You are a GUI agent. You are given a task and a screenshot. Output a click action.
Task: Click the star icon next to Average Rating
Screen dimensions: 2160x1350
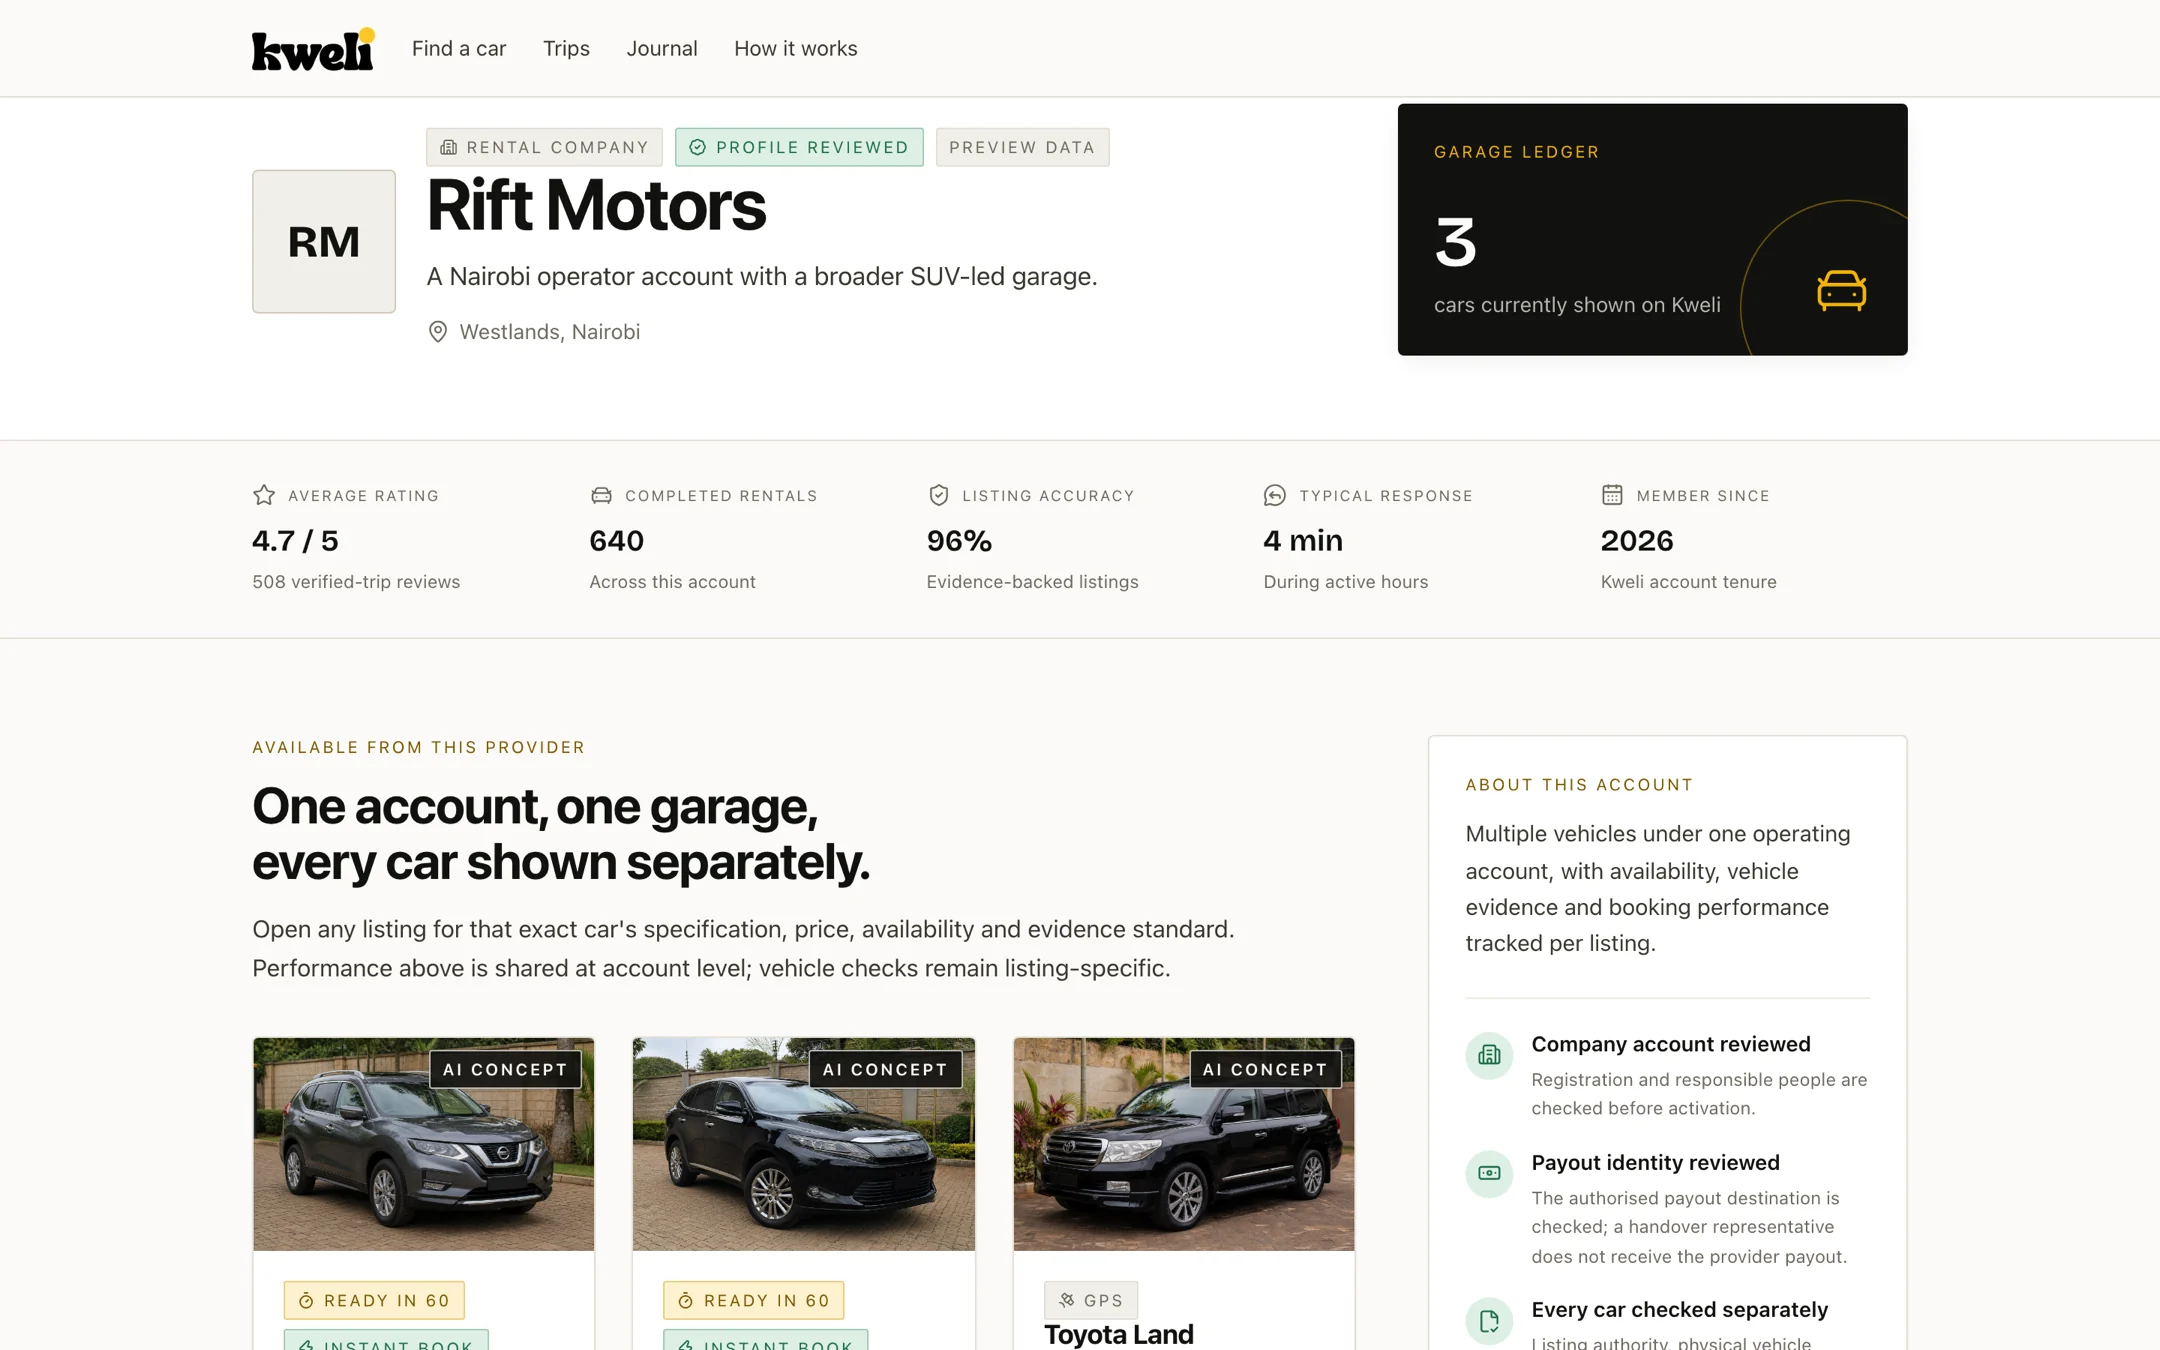(x=264, y=495)
